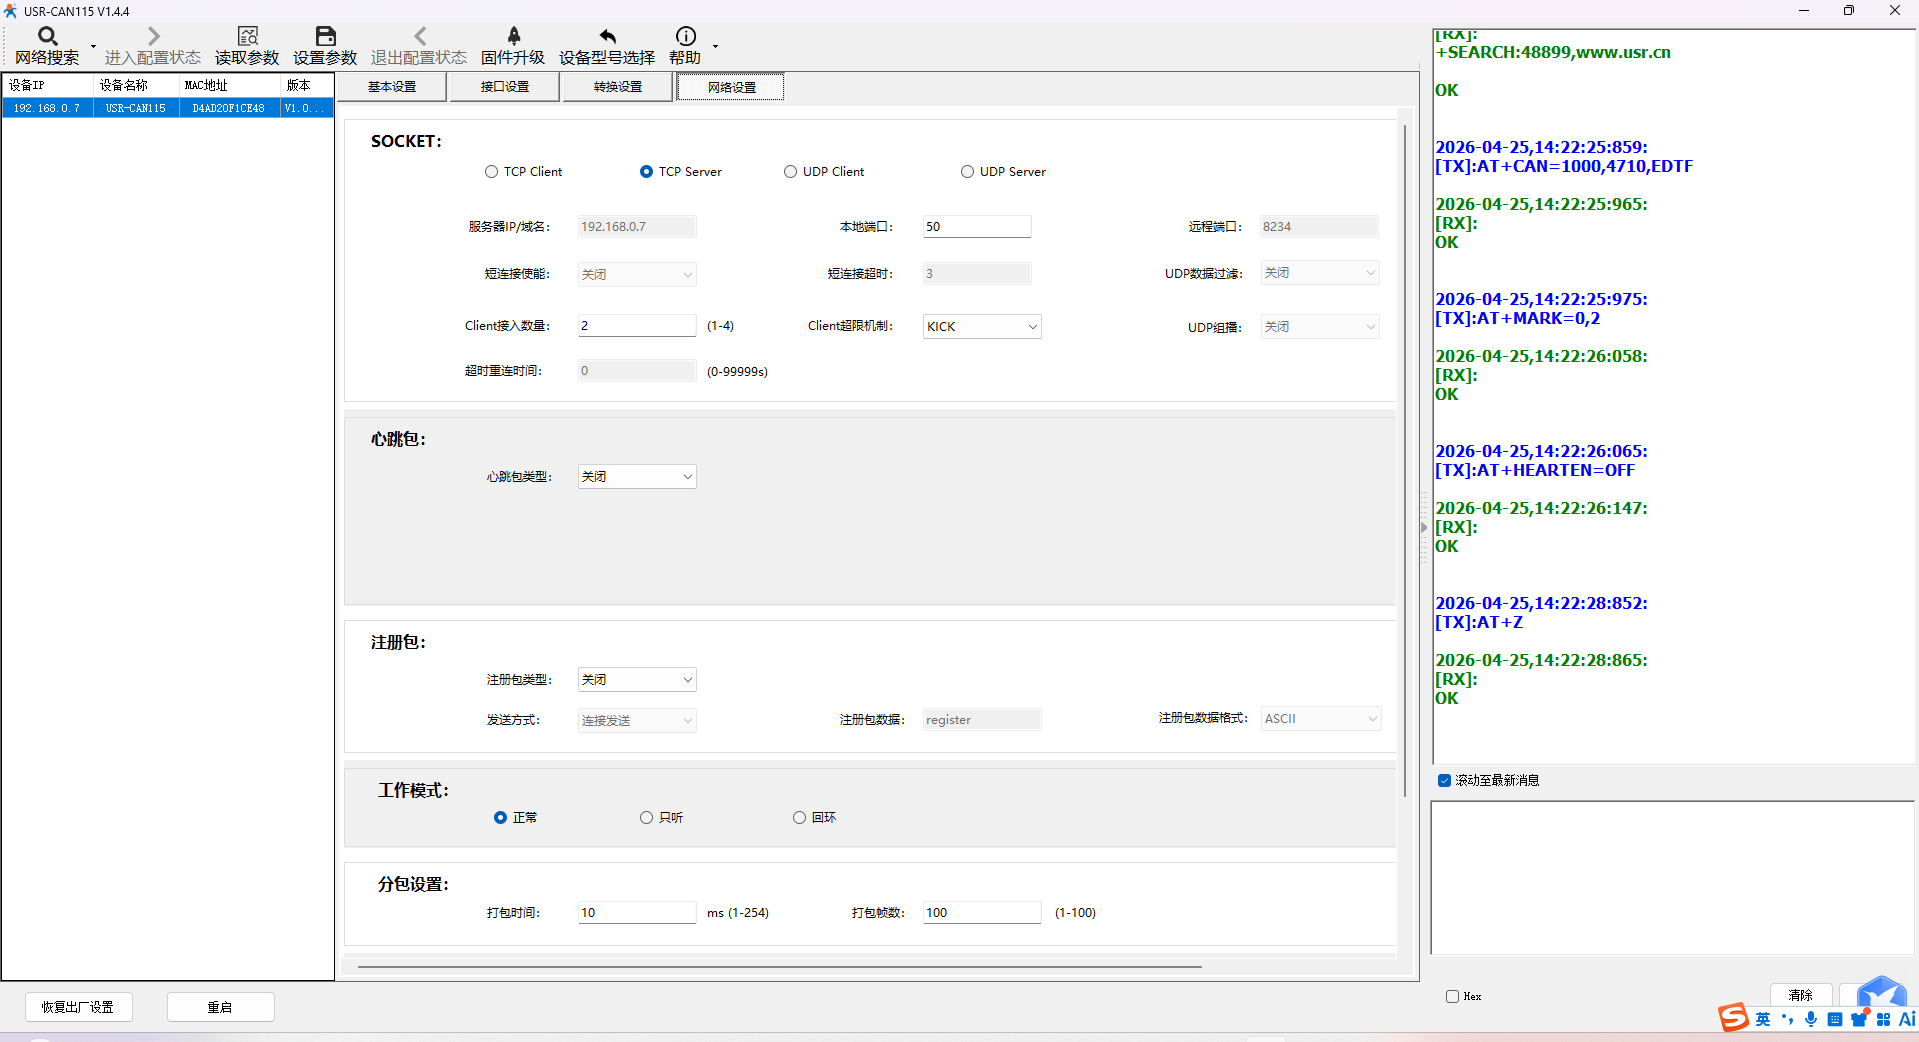1919x1042 pixels.
Task: Click log line [TX]:AT+HEARTEN=OFF
Action: point(1535,471)
